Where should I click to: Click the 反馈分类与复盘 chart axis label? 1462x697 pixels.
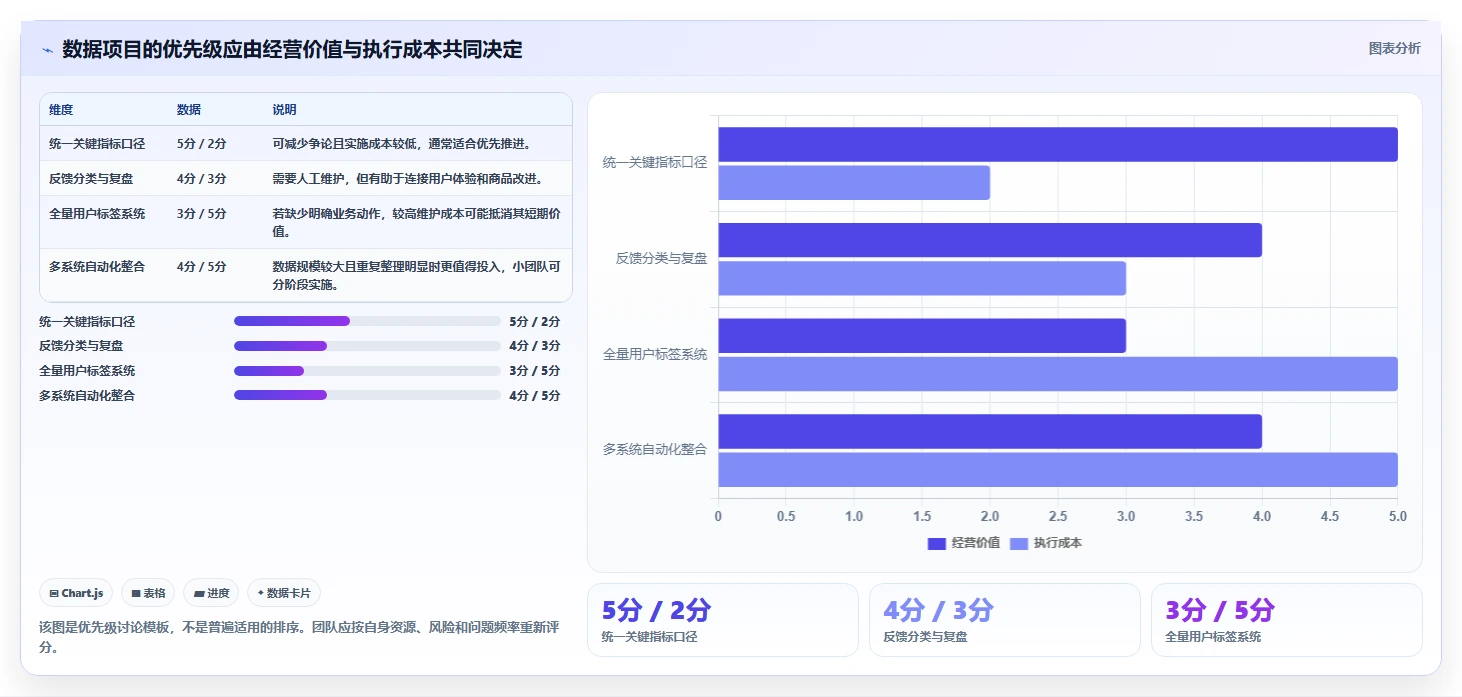(662, 258)
